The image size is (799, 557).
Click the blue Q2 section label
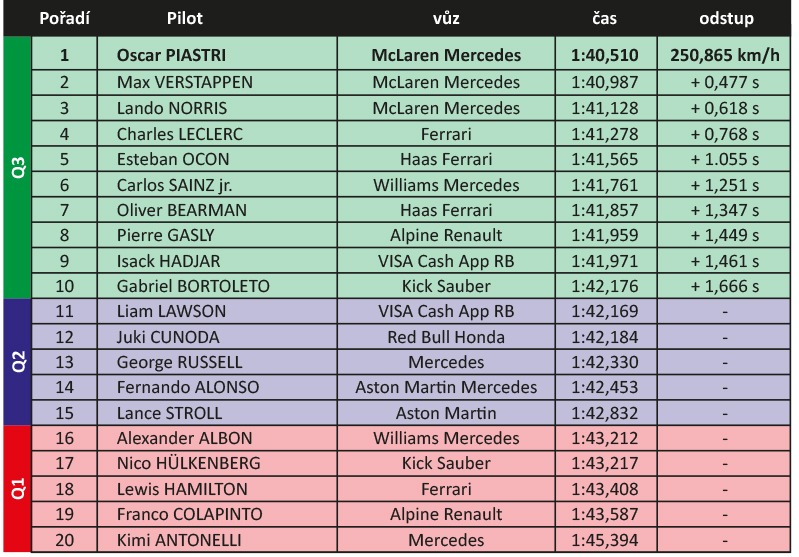point(17,362)
